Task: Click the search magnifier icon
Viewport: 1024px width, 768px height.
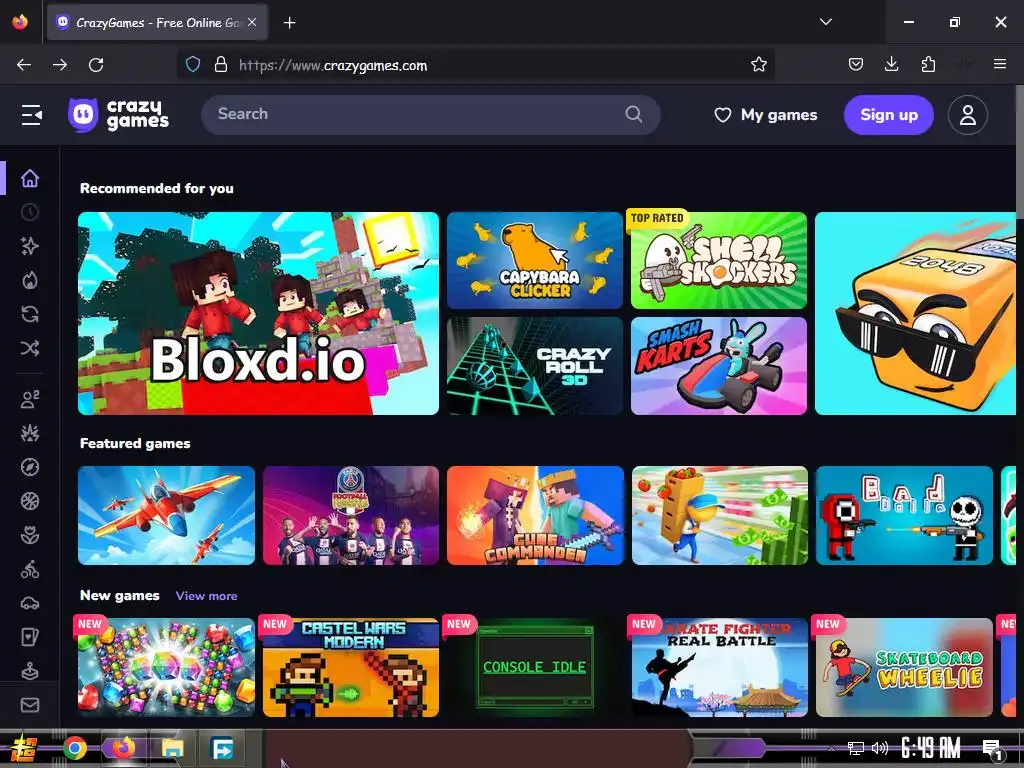Action: pos(633,114)
